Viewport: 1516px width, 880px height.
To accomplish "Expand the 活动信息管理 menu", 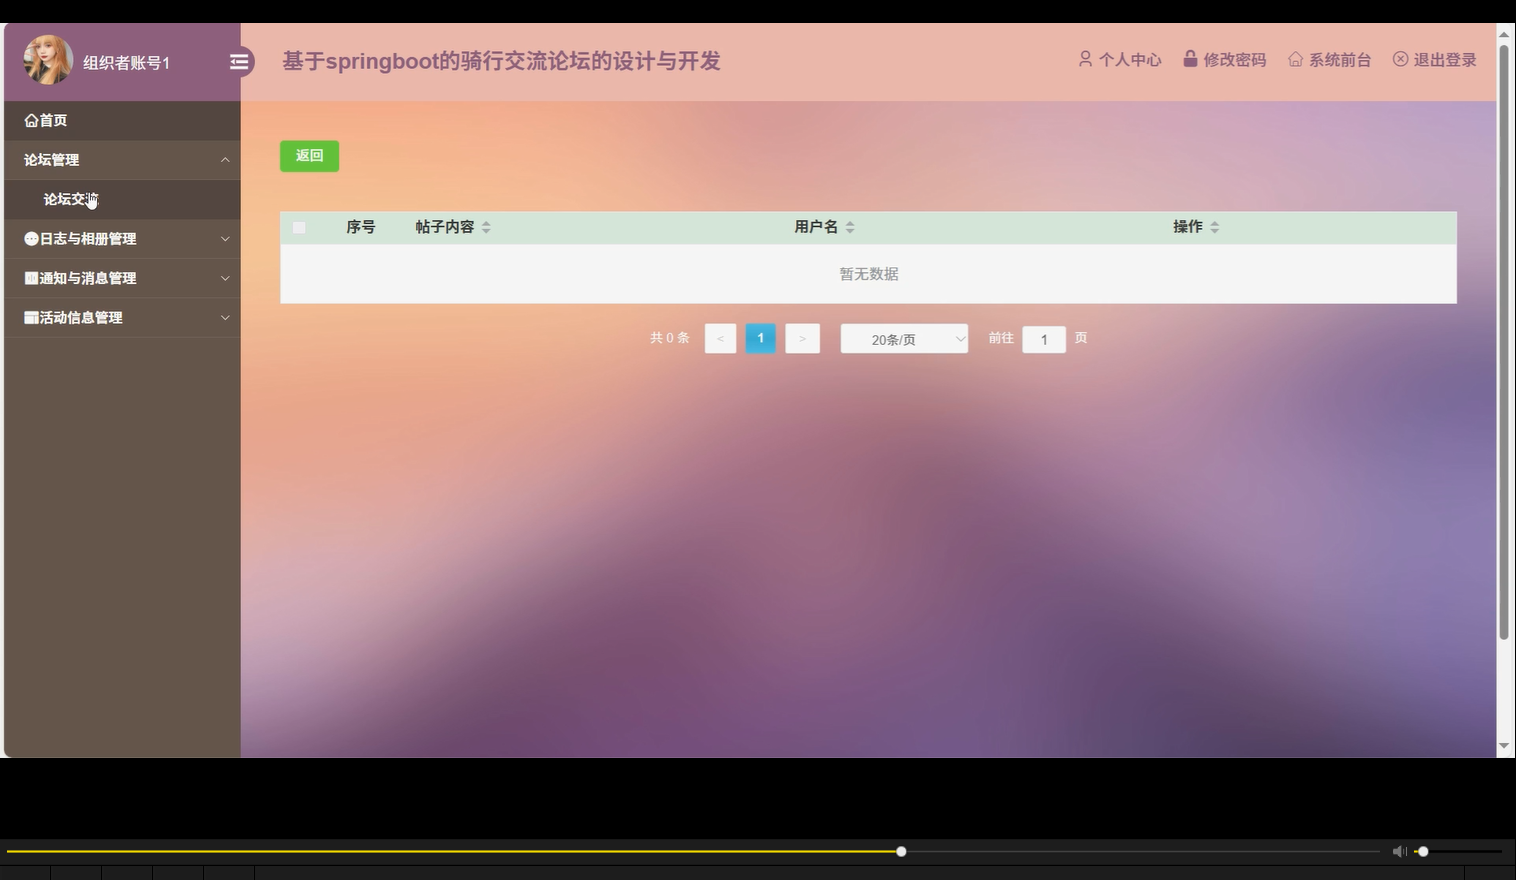I will coord(122,317).
